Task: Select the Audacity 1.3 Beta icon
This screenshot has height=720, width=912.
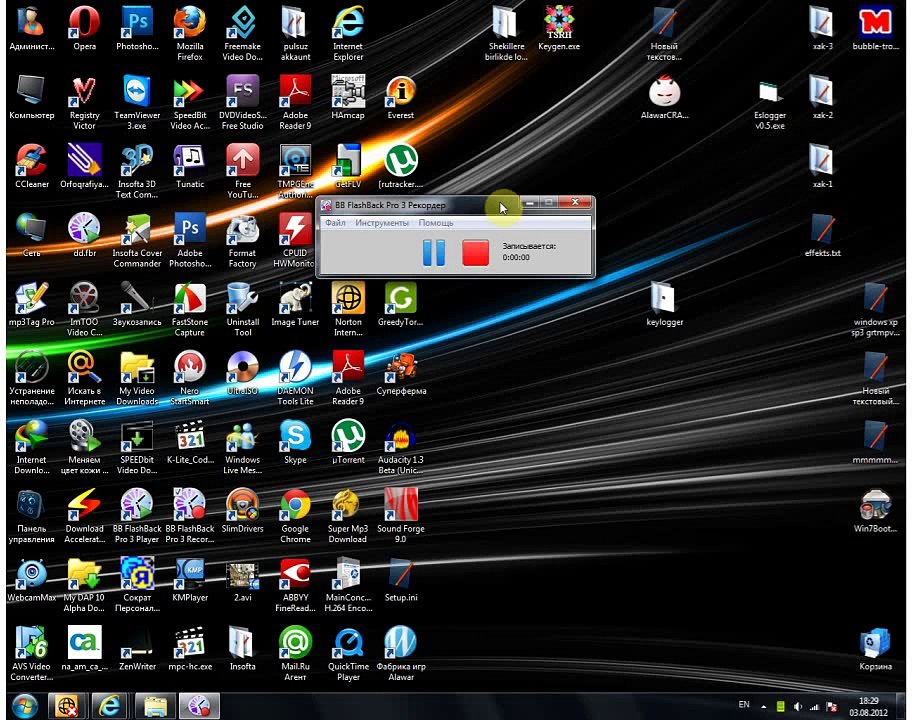Action: coord(401,447)
